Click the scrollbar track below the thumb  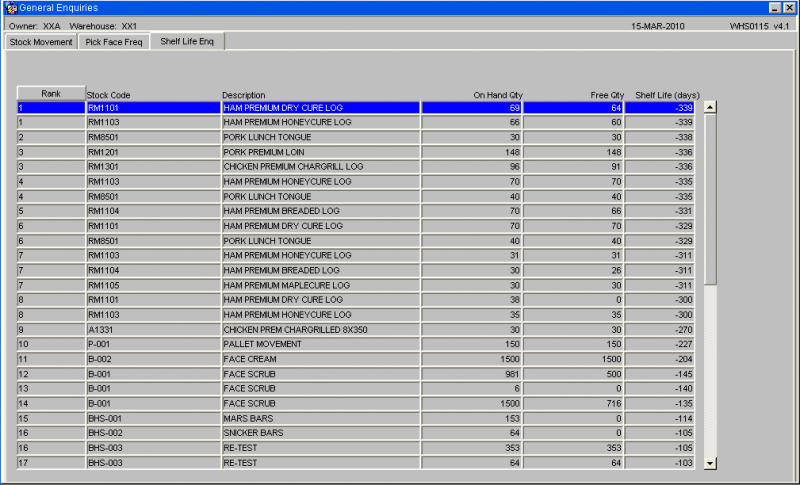click(710, 371)
